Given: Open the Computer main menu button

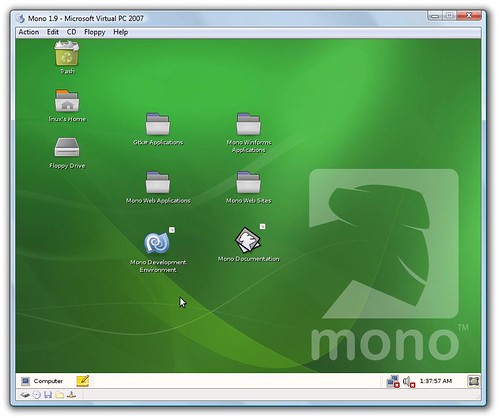Looking at the screenshot, I should click(x=42, y=381).
